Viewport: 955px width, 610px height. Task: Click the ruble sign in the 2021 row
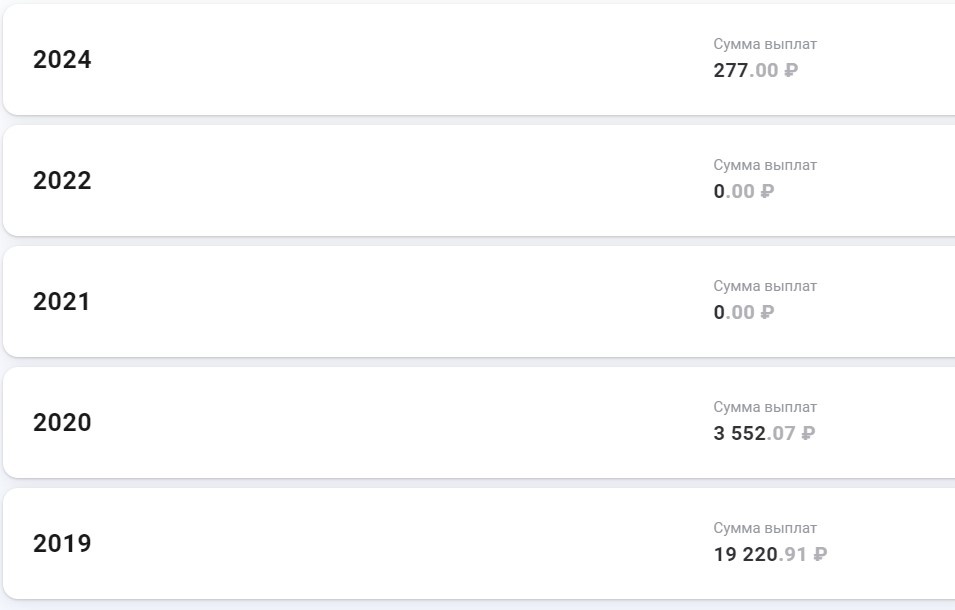point(767,312)
